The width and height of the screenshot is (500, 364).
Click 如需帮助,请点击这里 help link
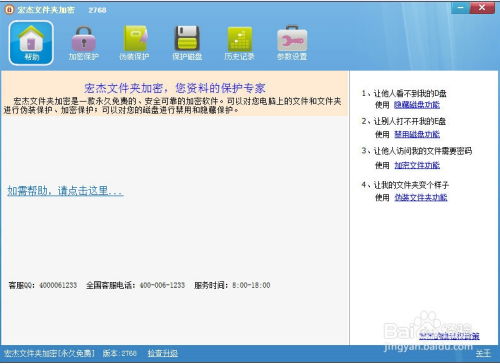(65, 191)
